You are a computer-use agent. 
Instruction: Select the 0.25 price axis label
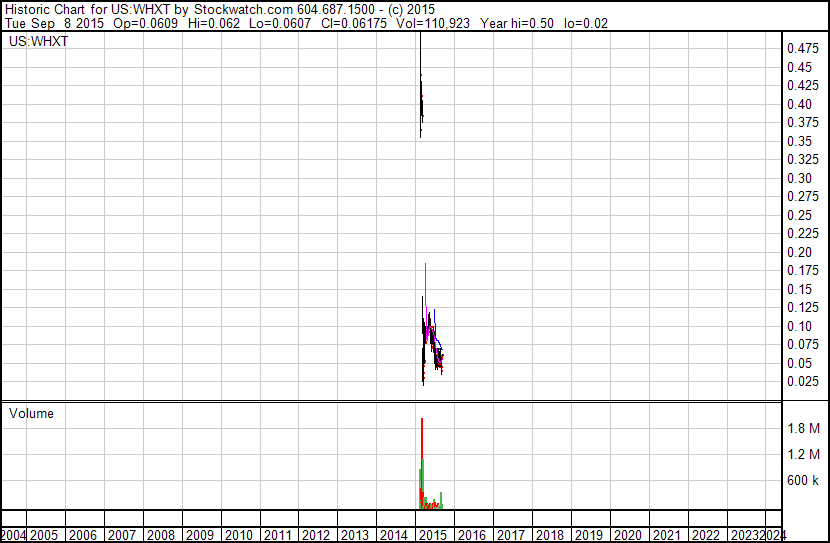point(799,215)
